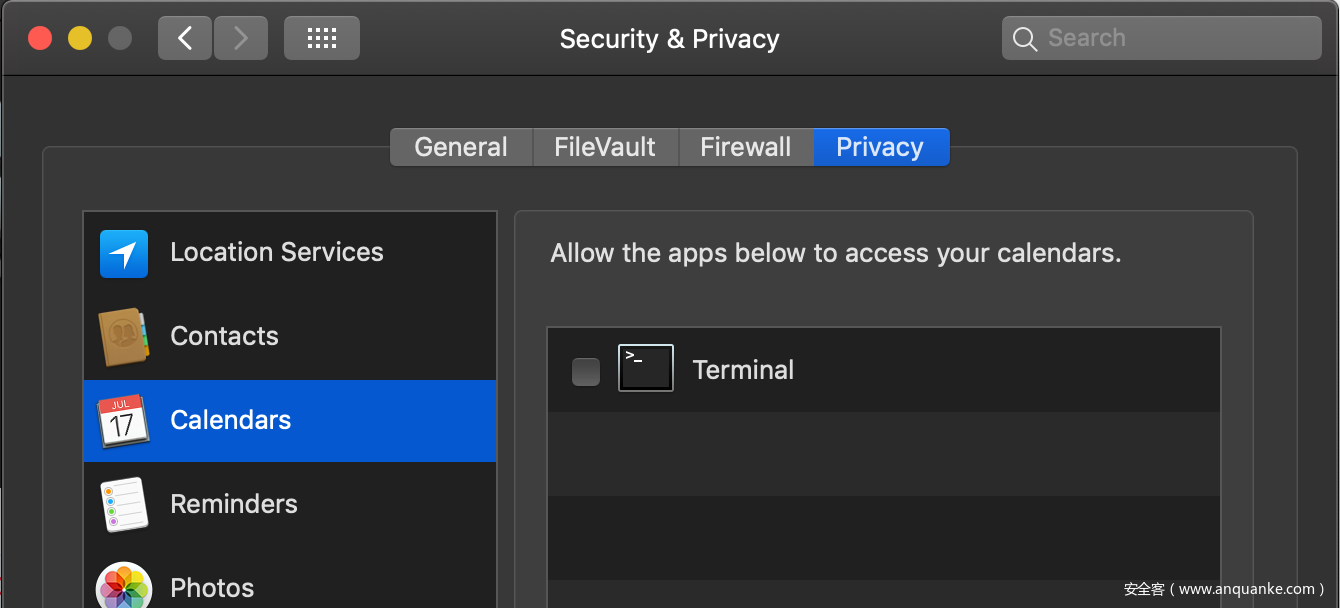
Task: Show all preferences grid button
Action: pos(322,38)
